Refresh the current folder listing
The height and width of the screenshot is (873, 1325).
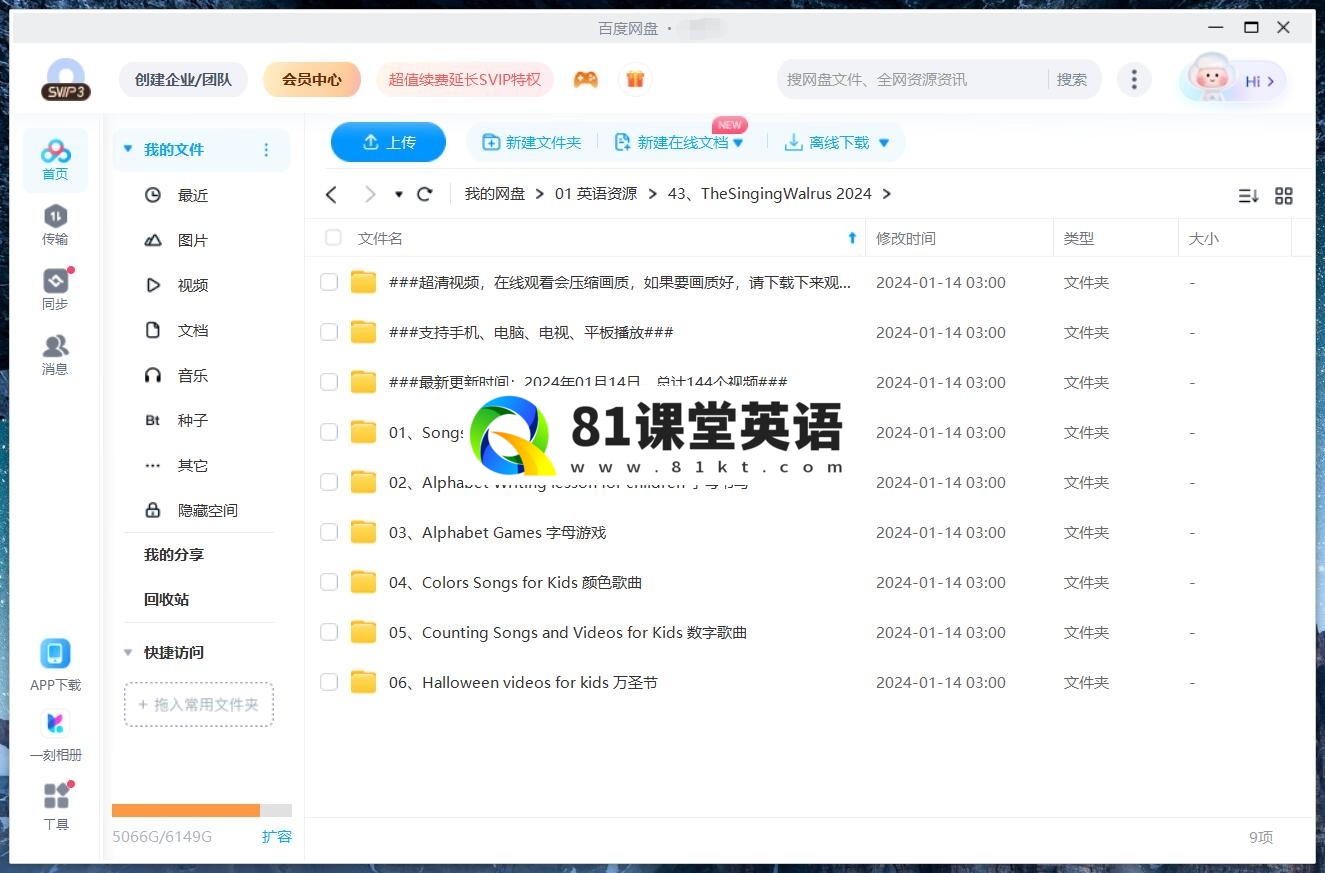425,194
